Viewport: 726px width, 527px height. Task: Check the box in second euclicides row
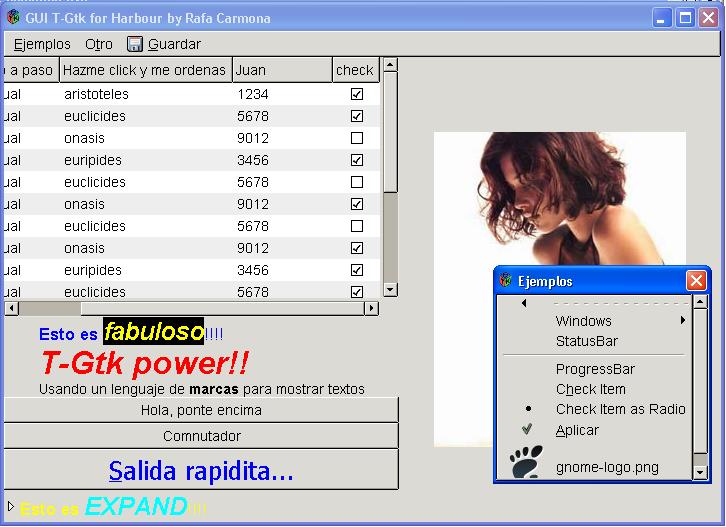[357, 182]
